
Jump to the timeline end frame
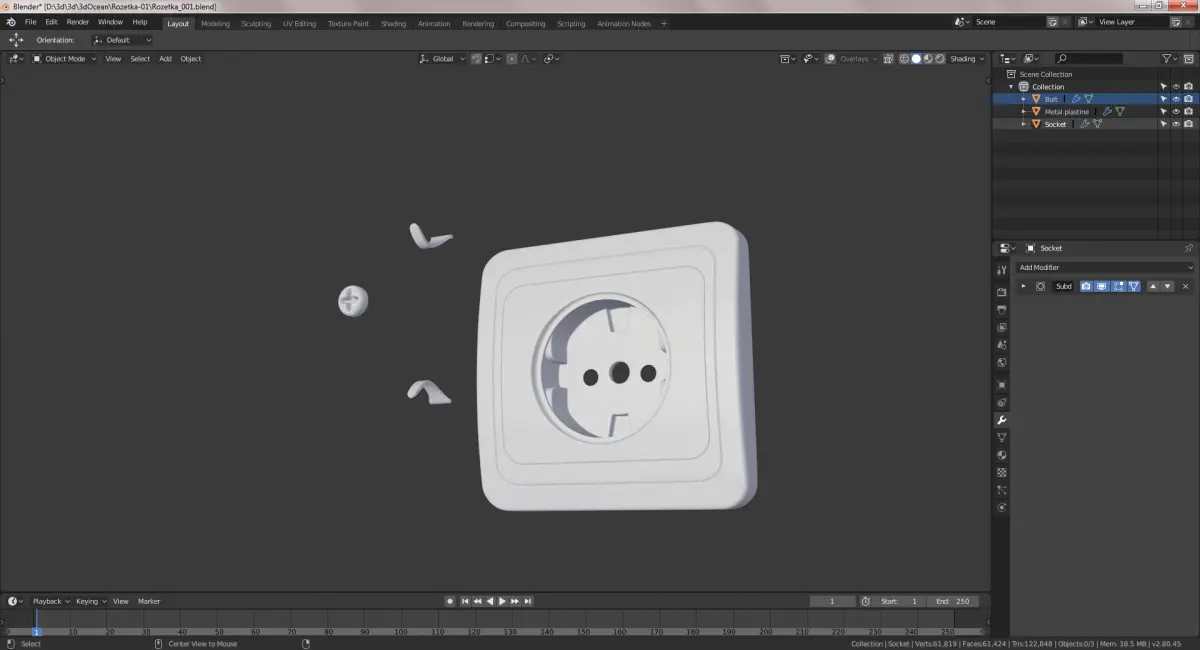pyautogui.click(x=527, y=601)
